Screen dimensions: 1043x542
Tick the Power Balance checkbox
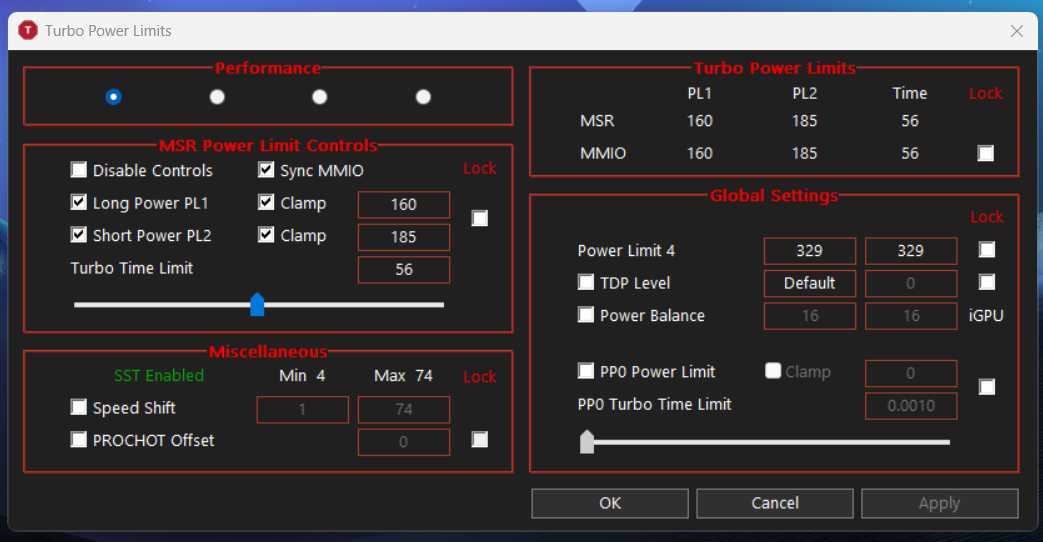[x=586, y=316]
